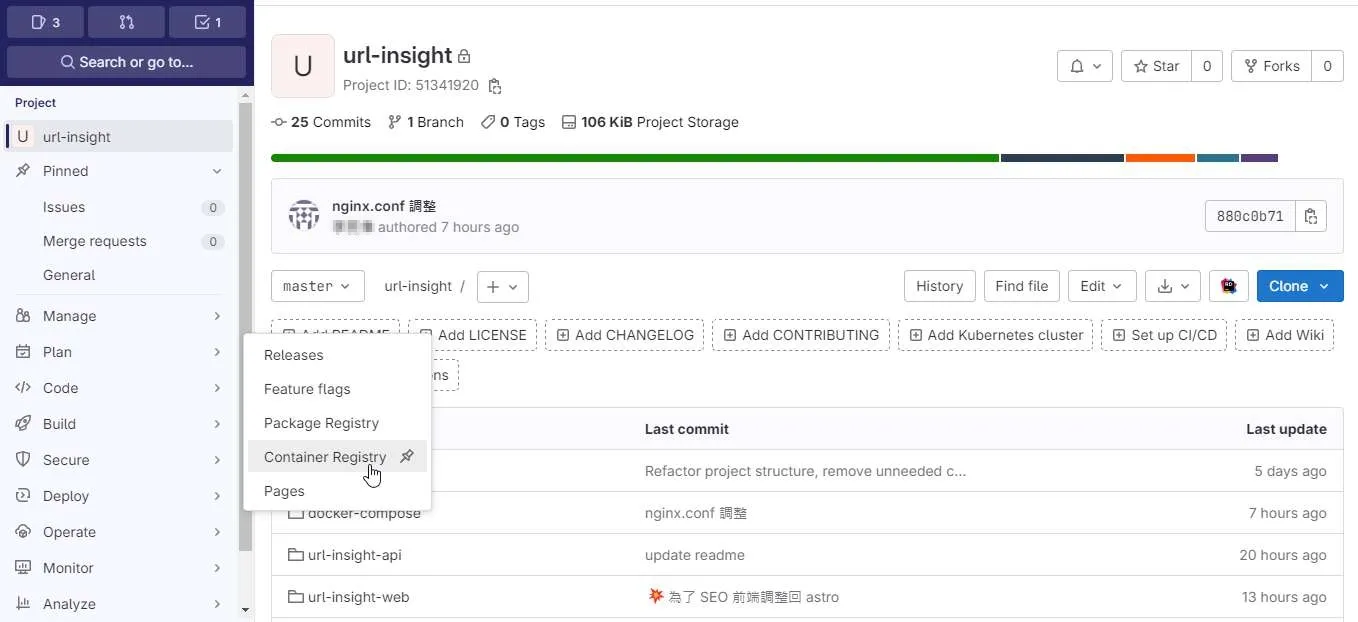
Task: Open the merge requests icon in the top bar
Action: click(126, 21)
